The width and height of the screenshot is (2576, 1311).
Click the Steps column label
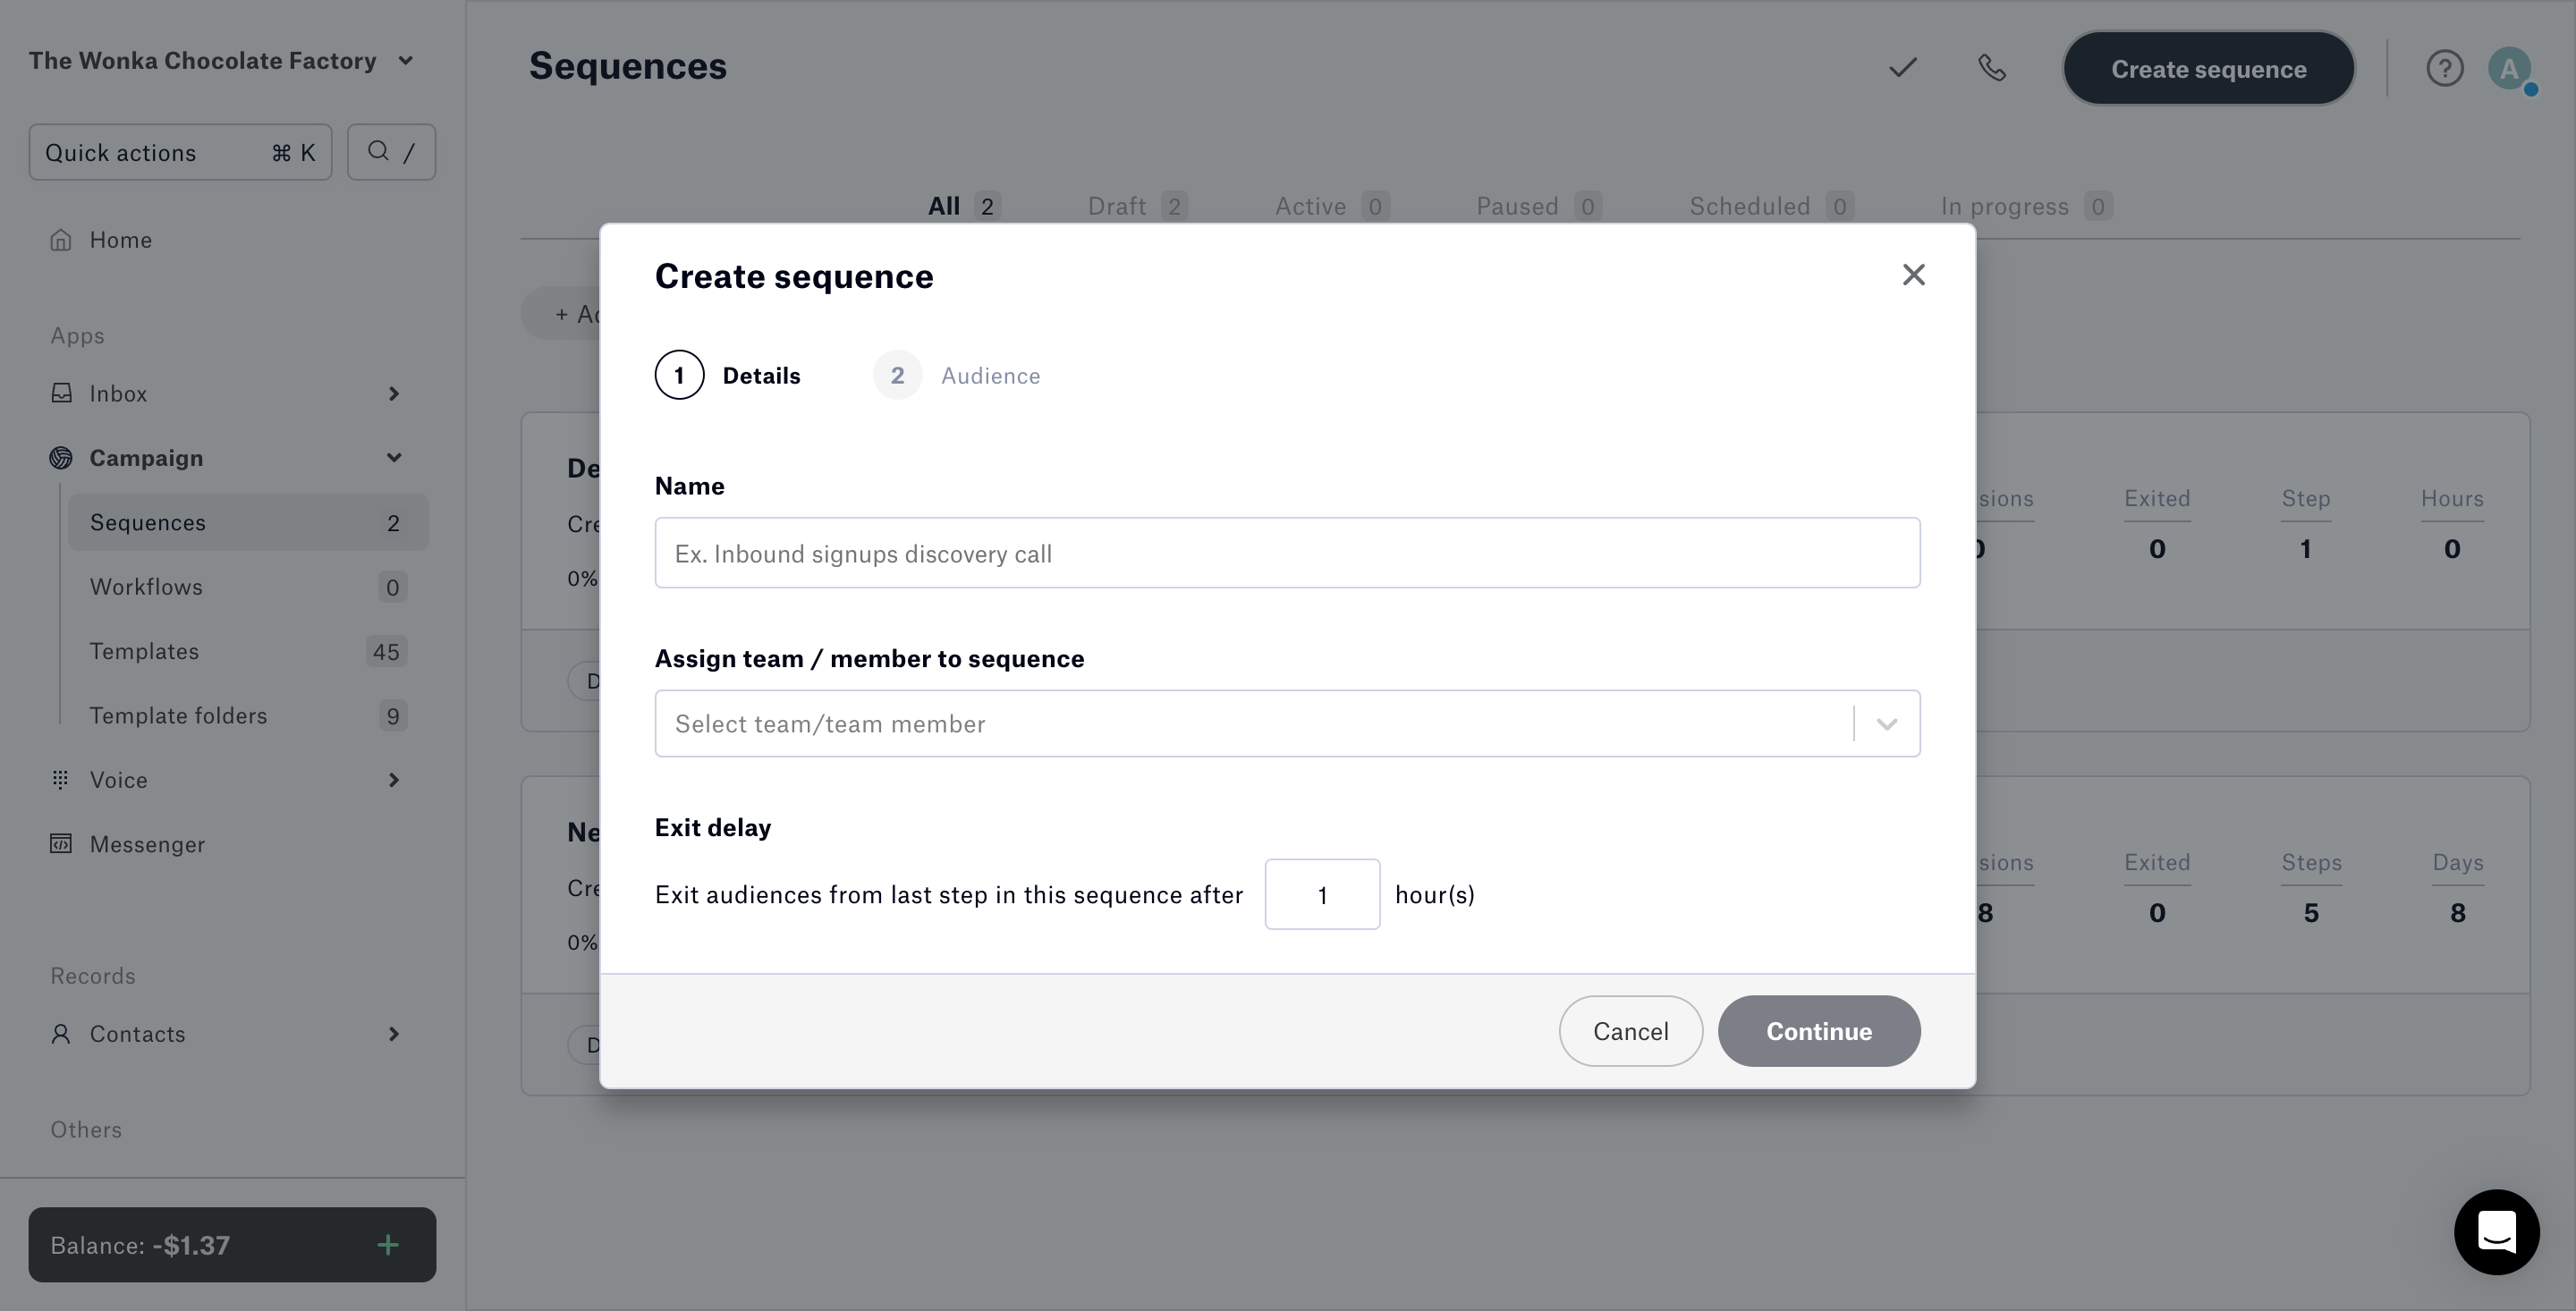pyautogui.click(x=2310, y=862)
